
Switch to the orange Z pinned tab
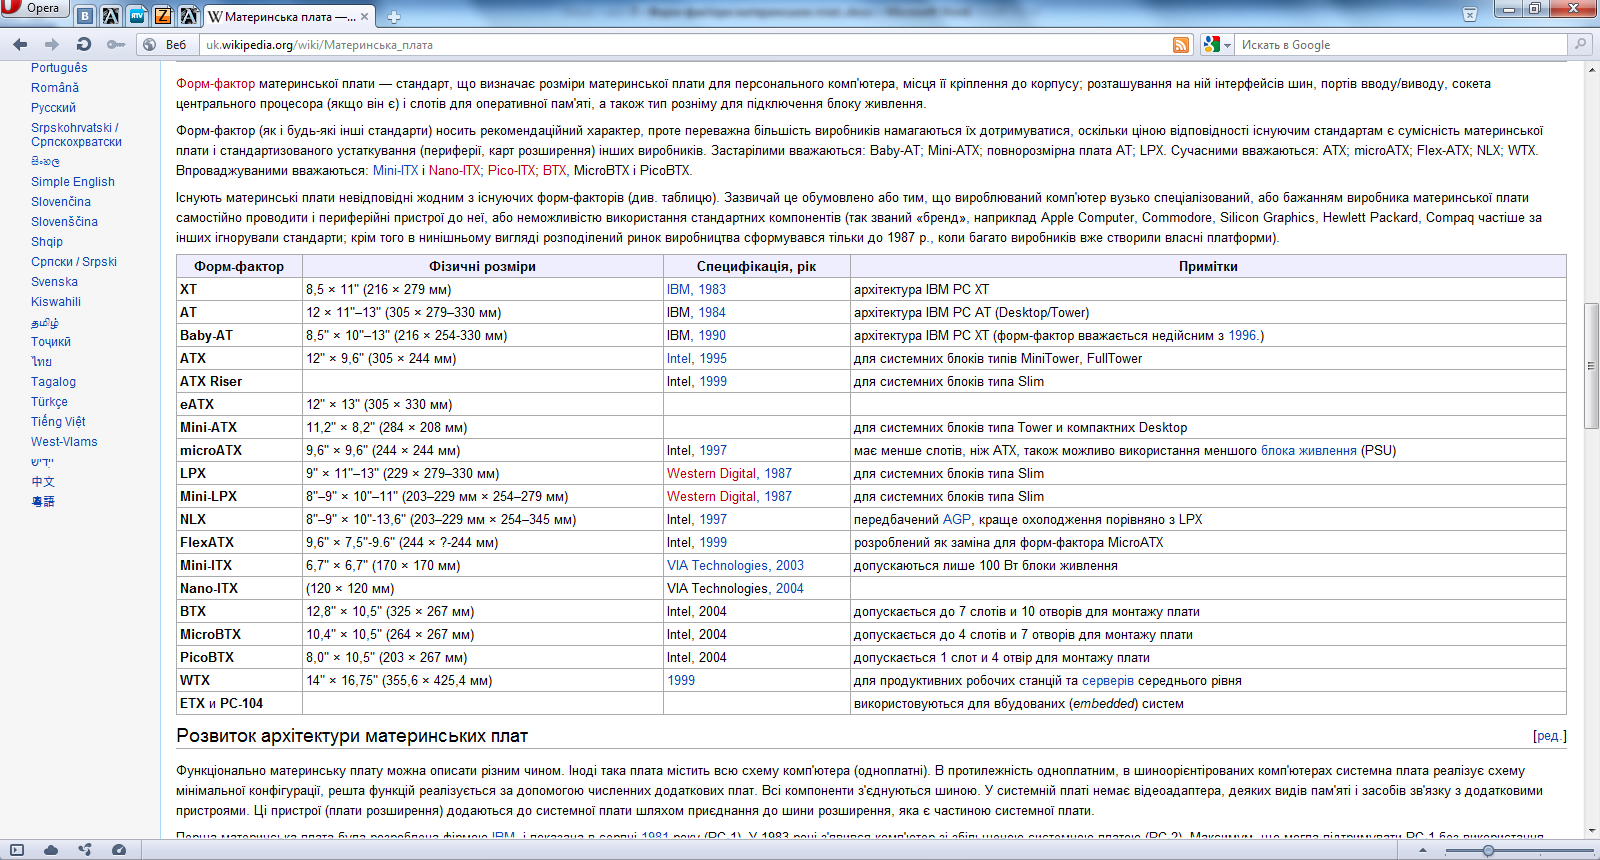click(163, 16)
